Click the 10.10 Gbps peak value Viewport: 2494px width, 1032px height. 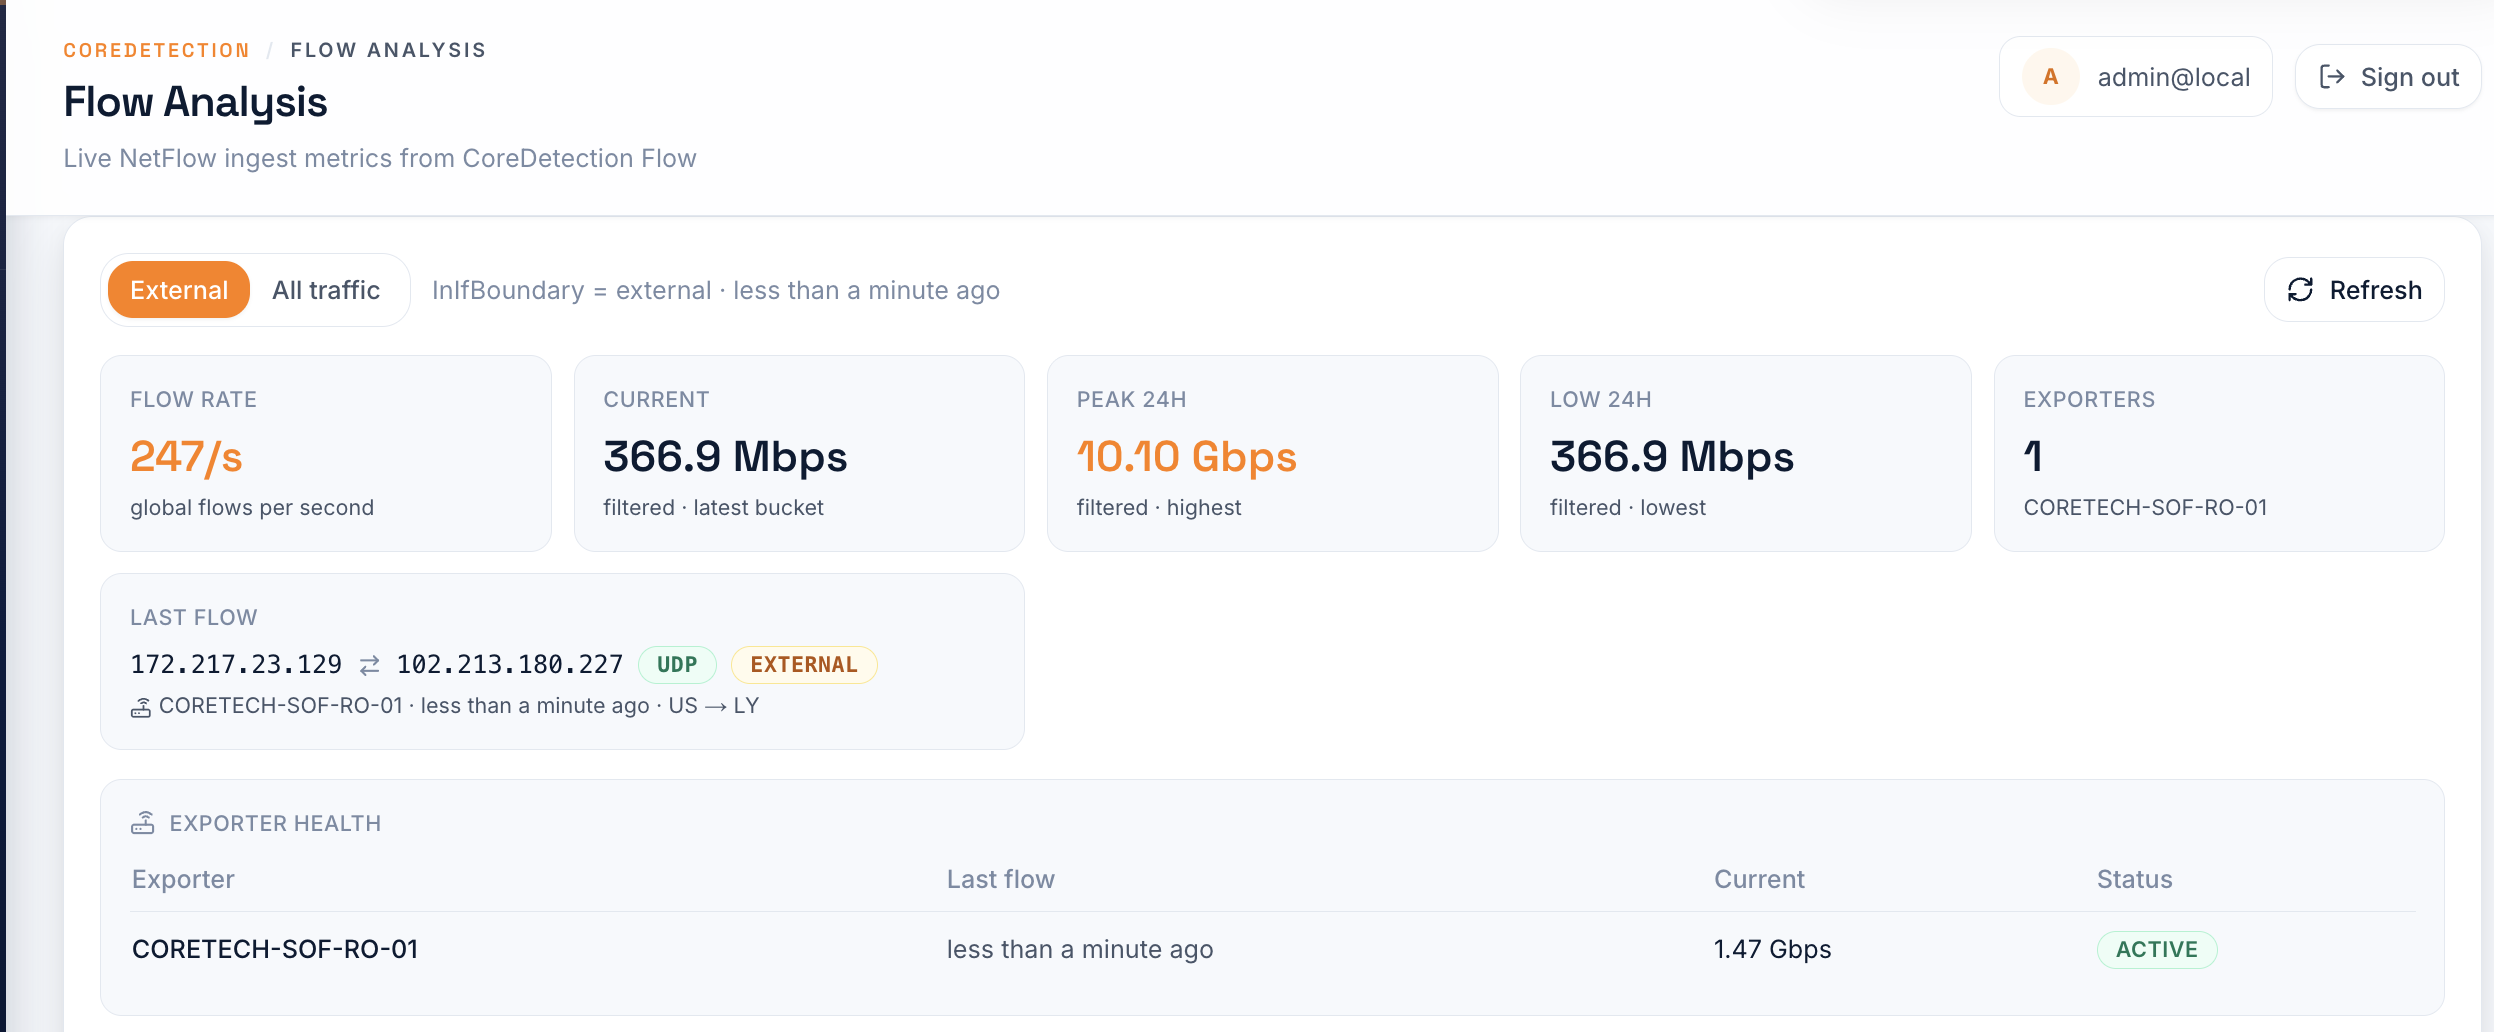click(x=1187, y=457)
